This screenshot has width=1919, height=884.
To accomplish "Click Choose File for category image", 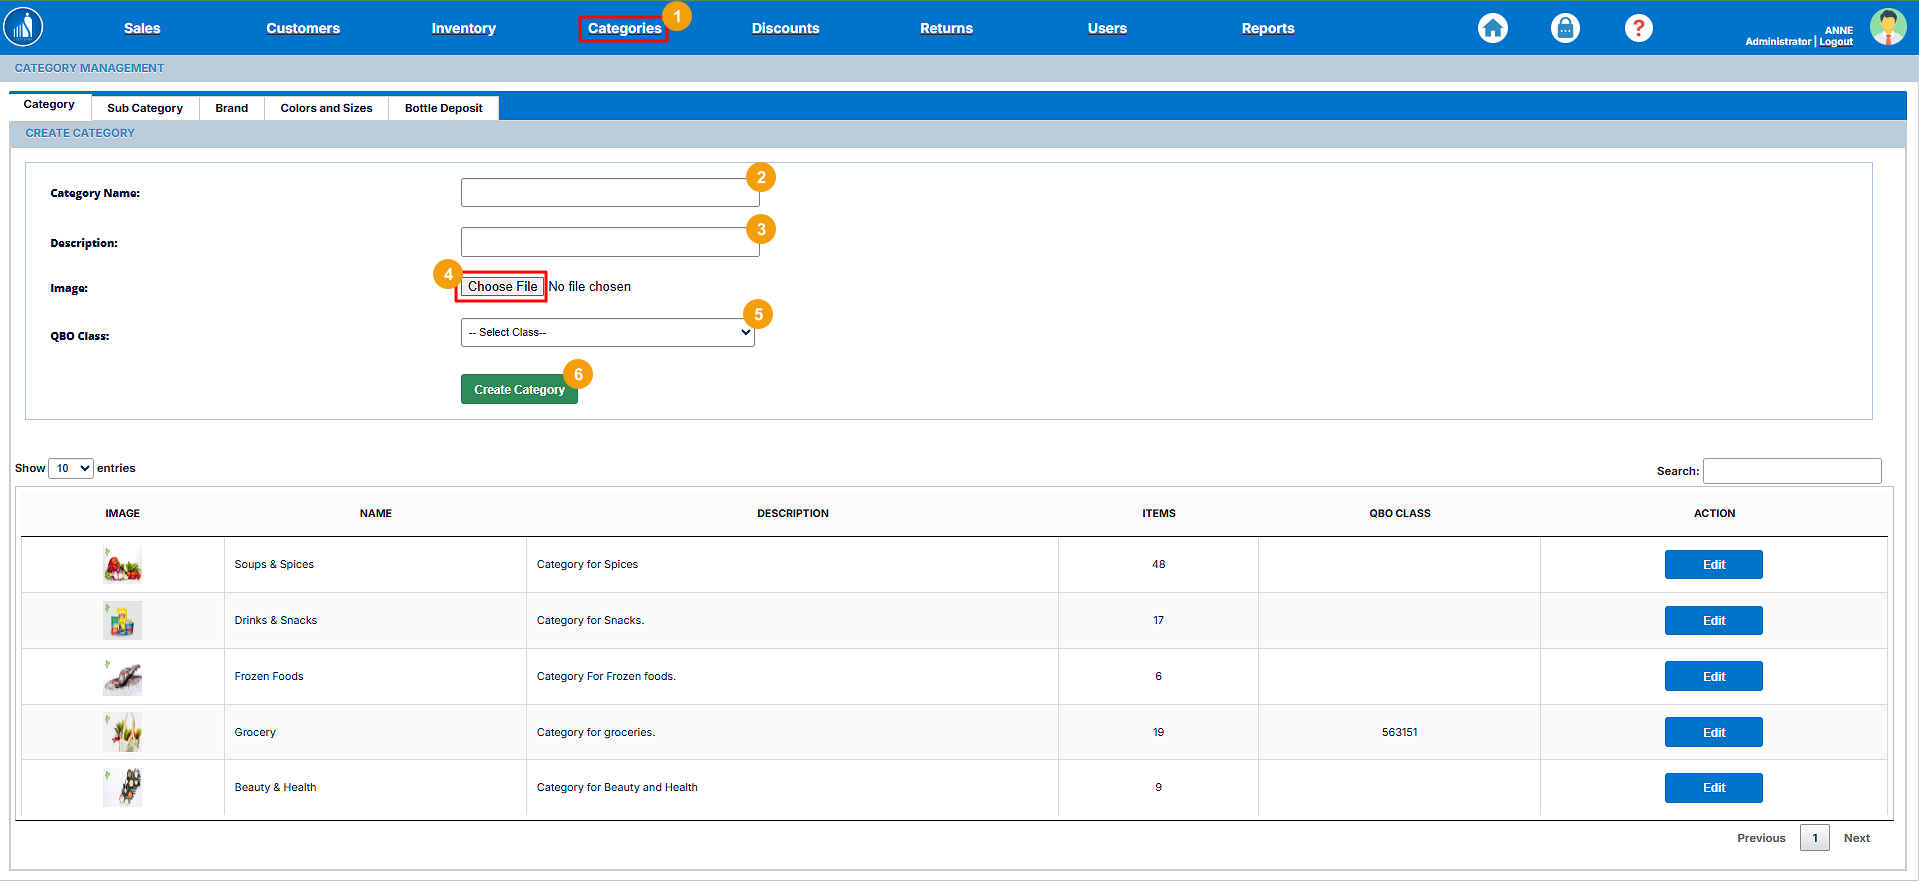I will (x=502, y=287).
